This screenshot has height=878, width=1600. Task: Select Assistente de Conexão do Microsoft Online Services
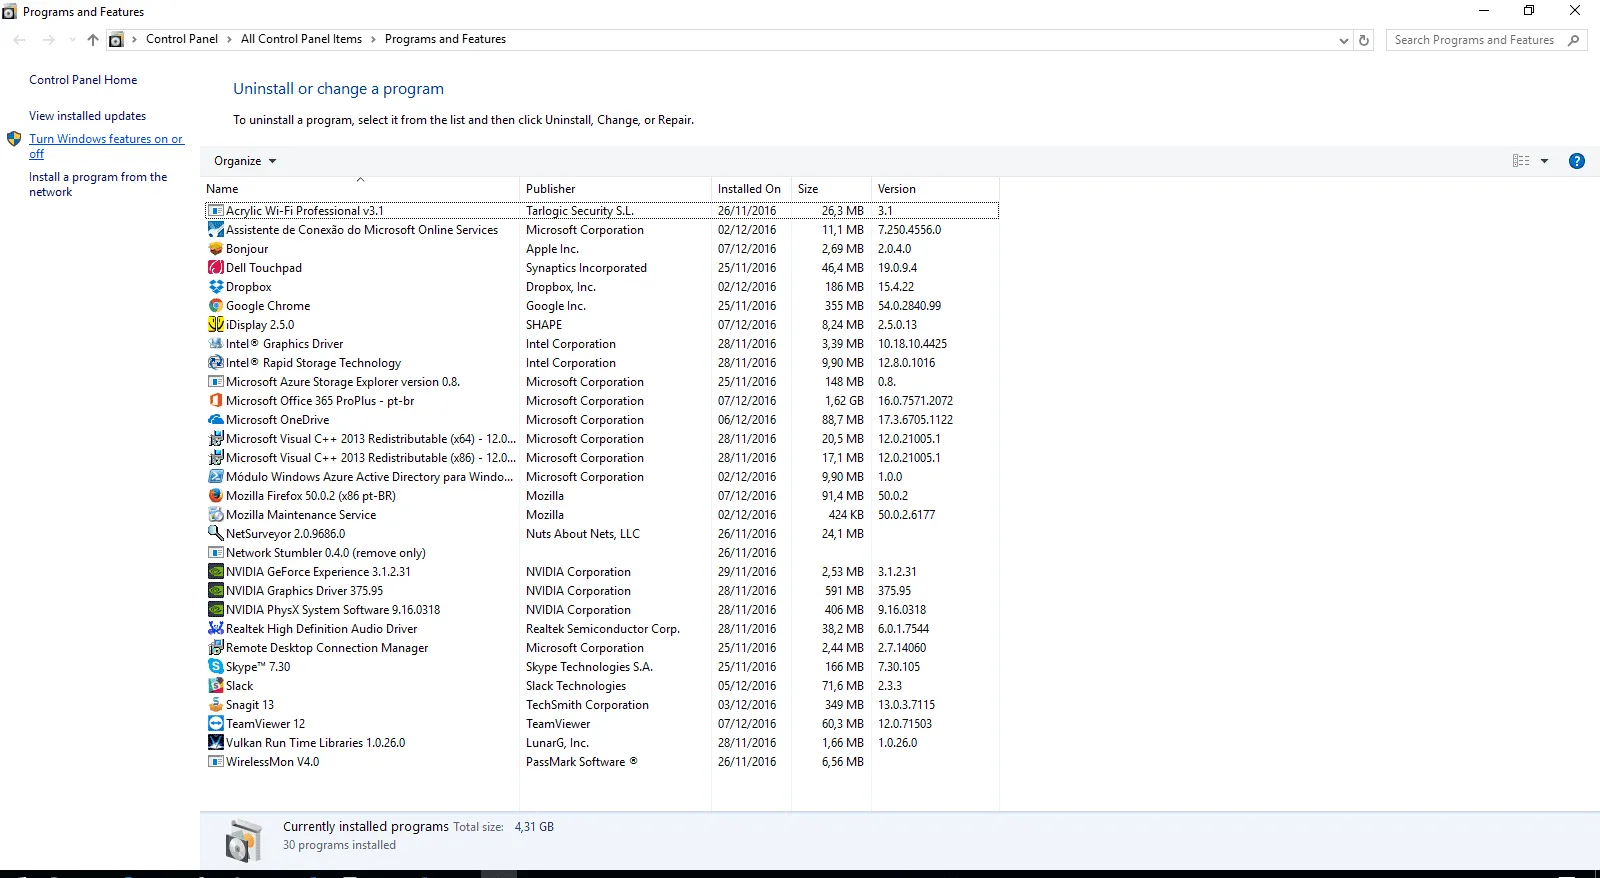(x=602, y=230)
